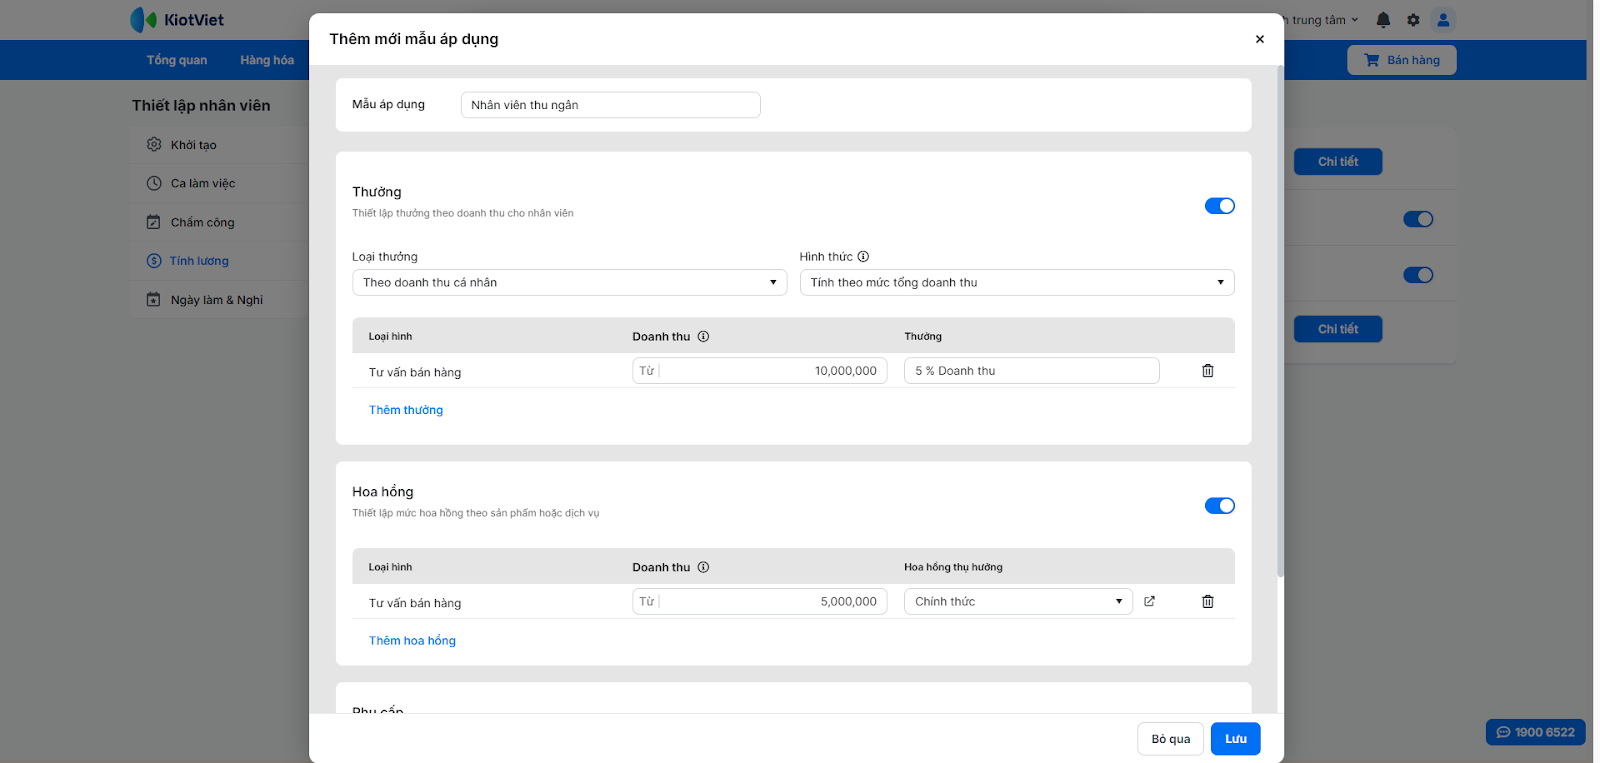Disable the Thưởng toggle switch
This screenshot has width=1600, height=763.
pos(1219,206)
